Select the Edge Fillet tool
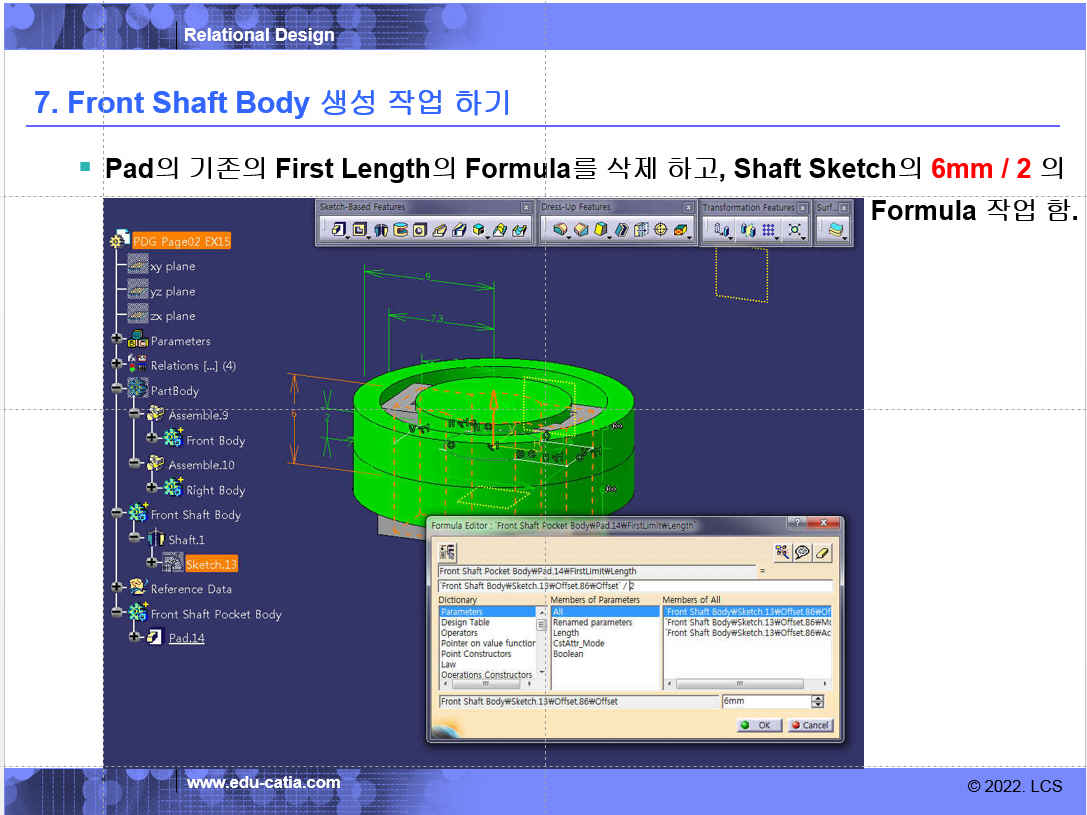Viewport: 1087px width, 815px height. [x=560, y=230]
